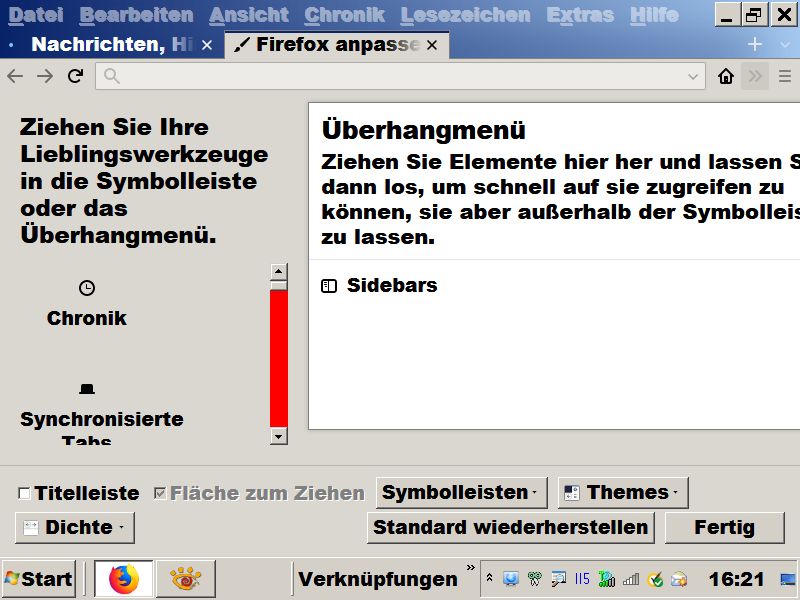Click the Verknüpfungen toolbar label

pyautogui.click(x=378, y=580)
